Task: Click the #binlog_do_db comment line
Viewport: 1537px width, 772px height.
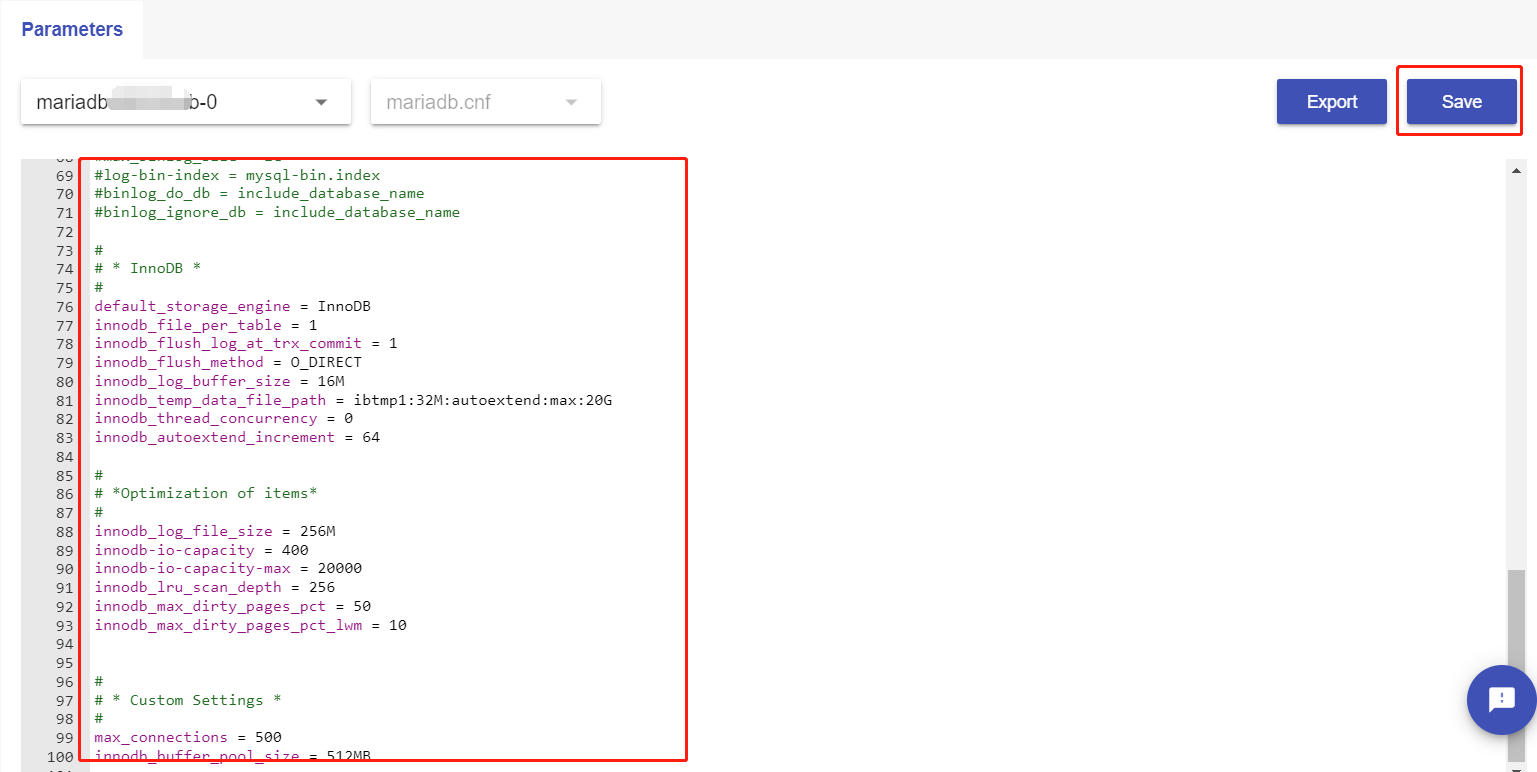Action: click(x=259, y=193)
